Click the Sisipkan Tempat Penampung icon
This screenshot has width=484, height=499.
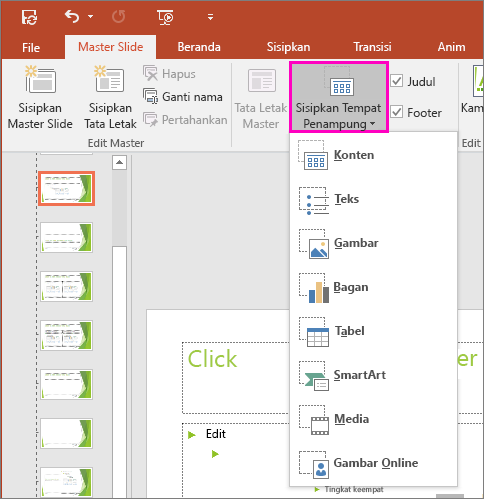click(x=339, y=82)
